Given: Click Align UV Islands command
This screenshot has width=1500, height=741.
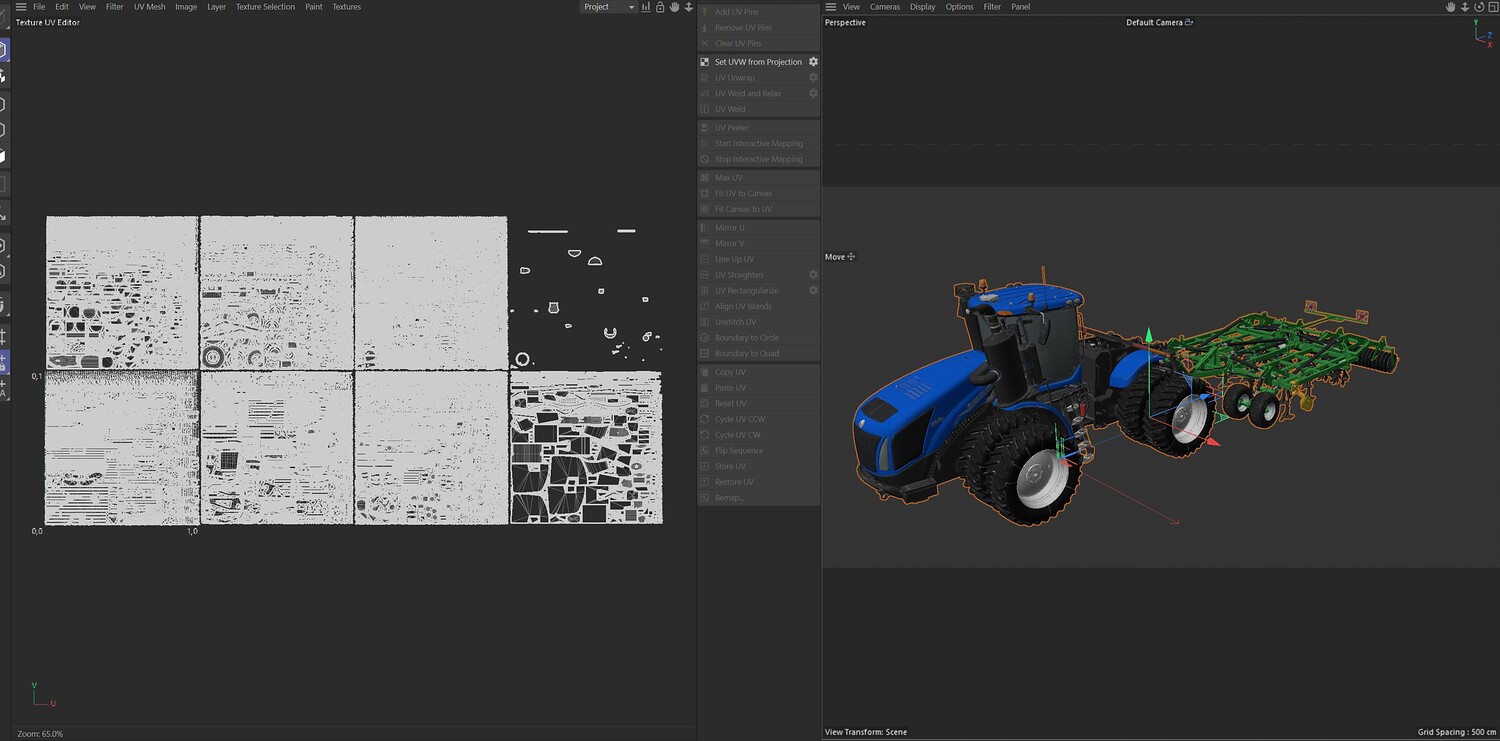Looking at the screenshot, I should tap(758, 307).
